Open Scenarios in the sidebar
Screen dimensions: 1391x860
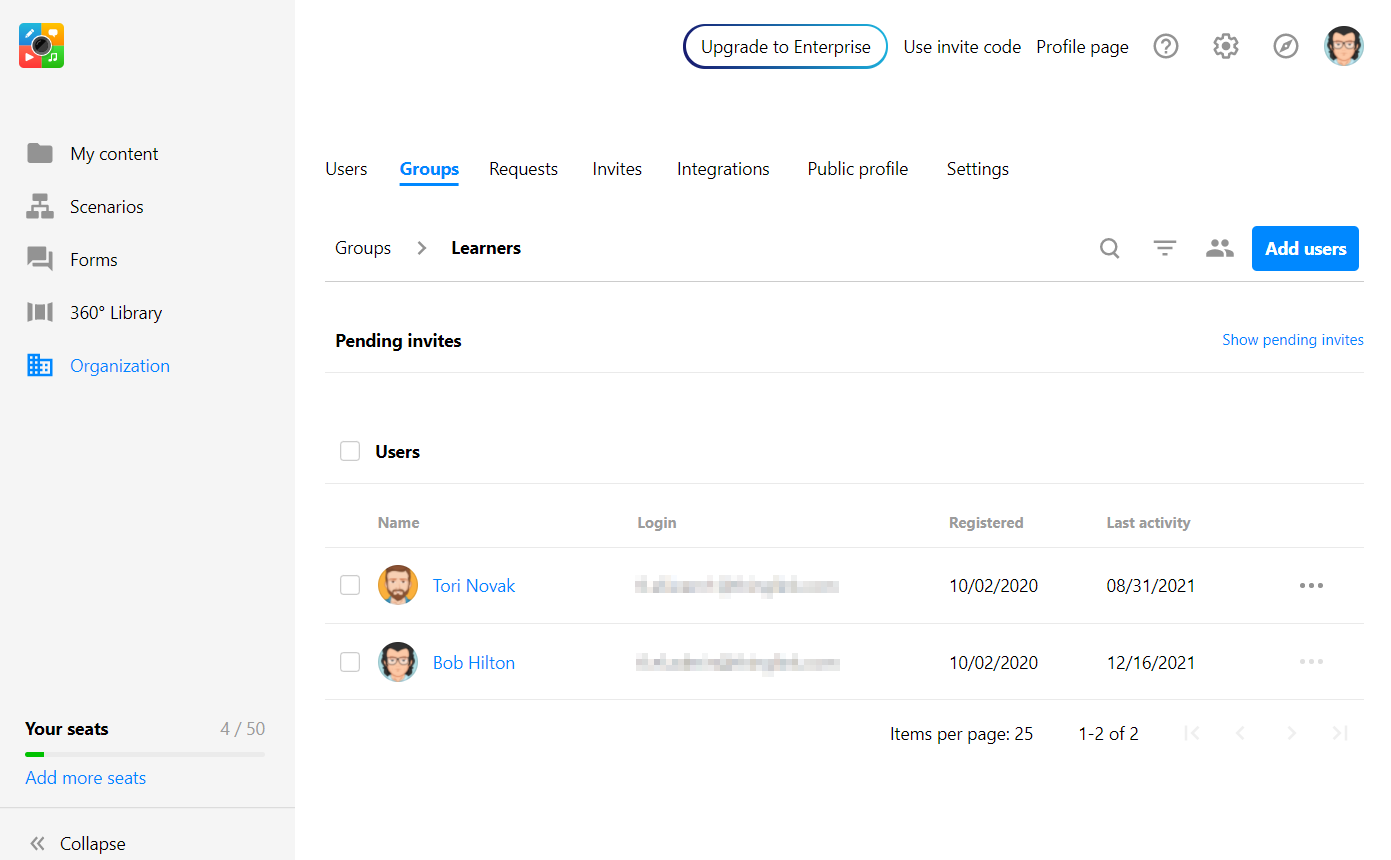107,206
